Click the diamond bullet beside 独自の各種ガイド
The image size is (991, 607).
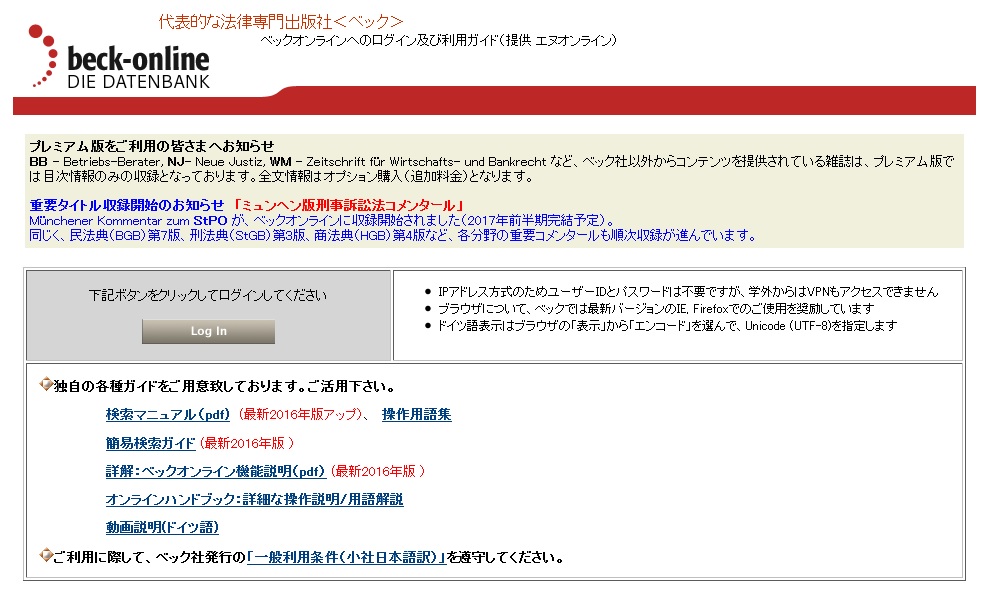(46, 384)
